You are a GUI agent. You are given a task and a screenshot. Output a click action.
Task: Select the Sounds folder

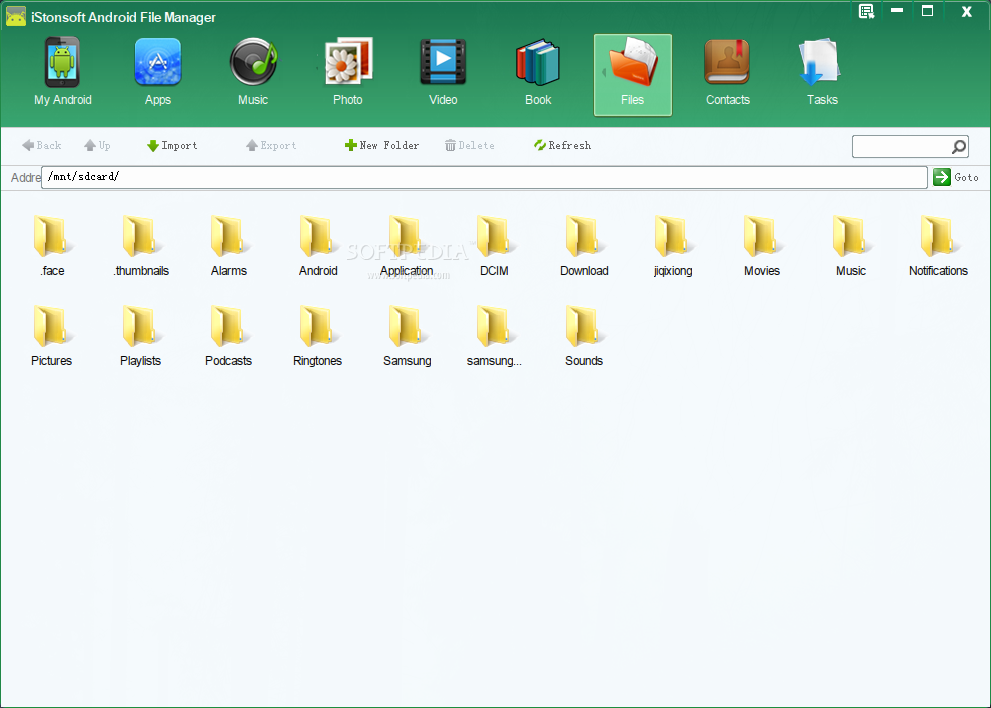point(584,336)
